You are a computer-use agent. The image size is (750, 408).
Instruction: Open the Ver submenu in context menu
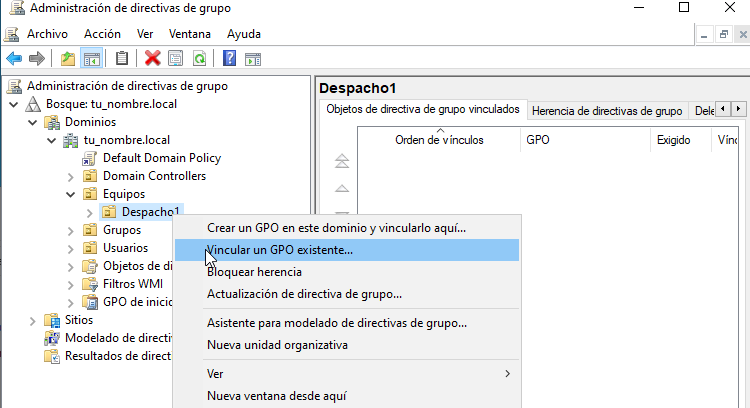tap(347, 374)
